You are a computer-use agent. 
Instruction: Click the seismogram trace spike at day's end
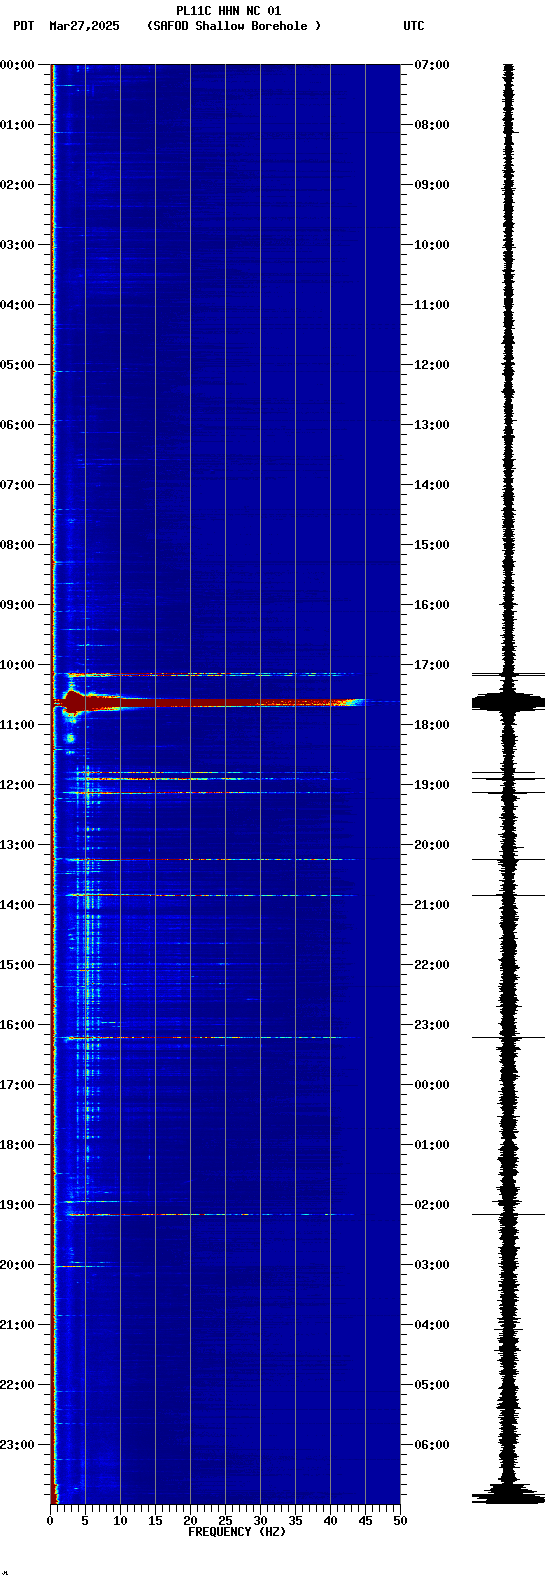tap(509, 1496)
